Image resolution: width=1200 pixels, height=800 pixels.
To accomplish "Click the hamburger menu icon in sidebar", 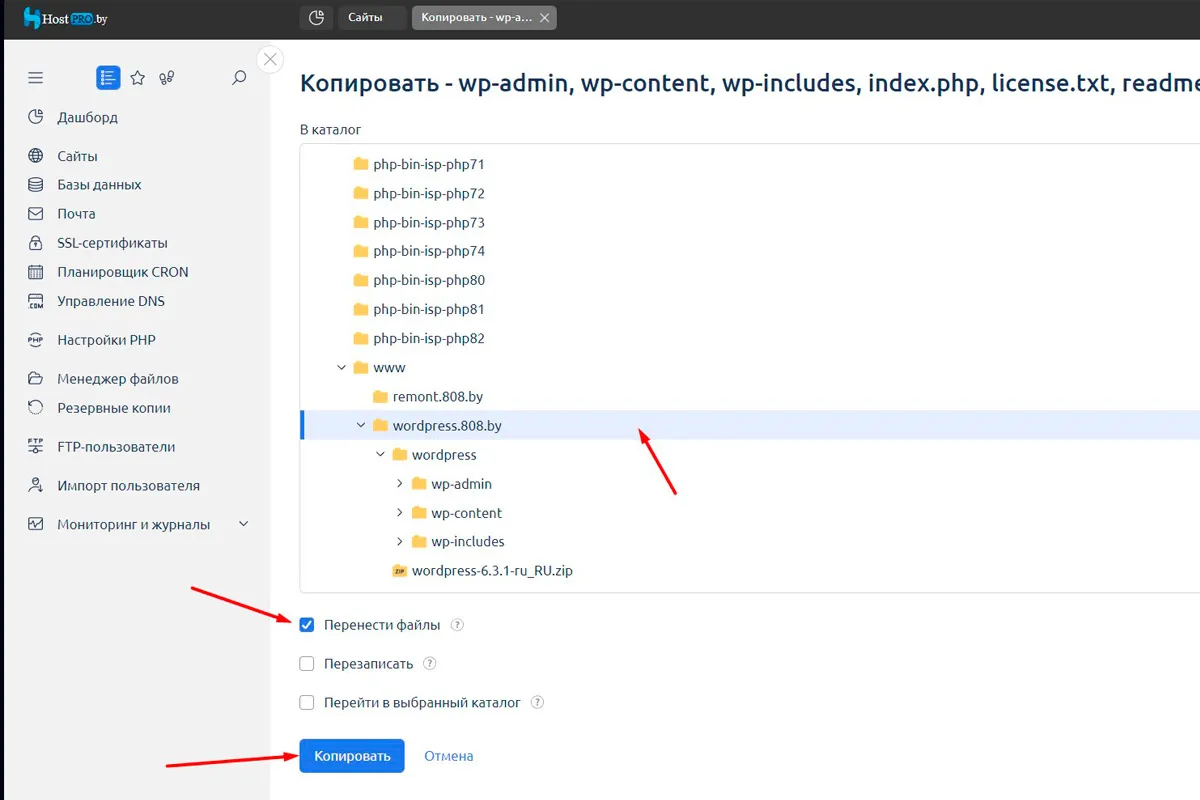I will click(36, 78).
